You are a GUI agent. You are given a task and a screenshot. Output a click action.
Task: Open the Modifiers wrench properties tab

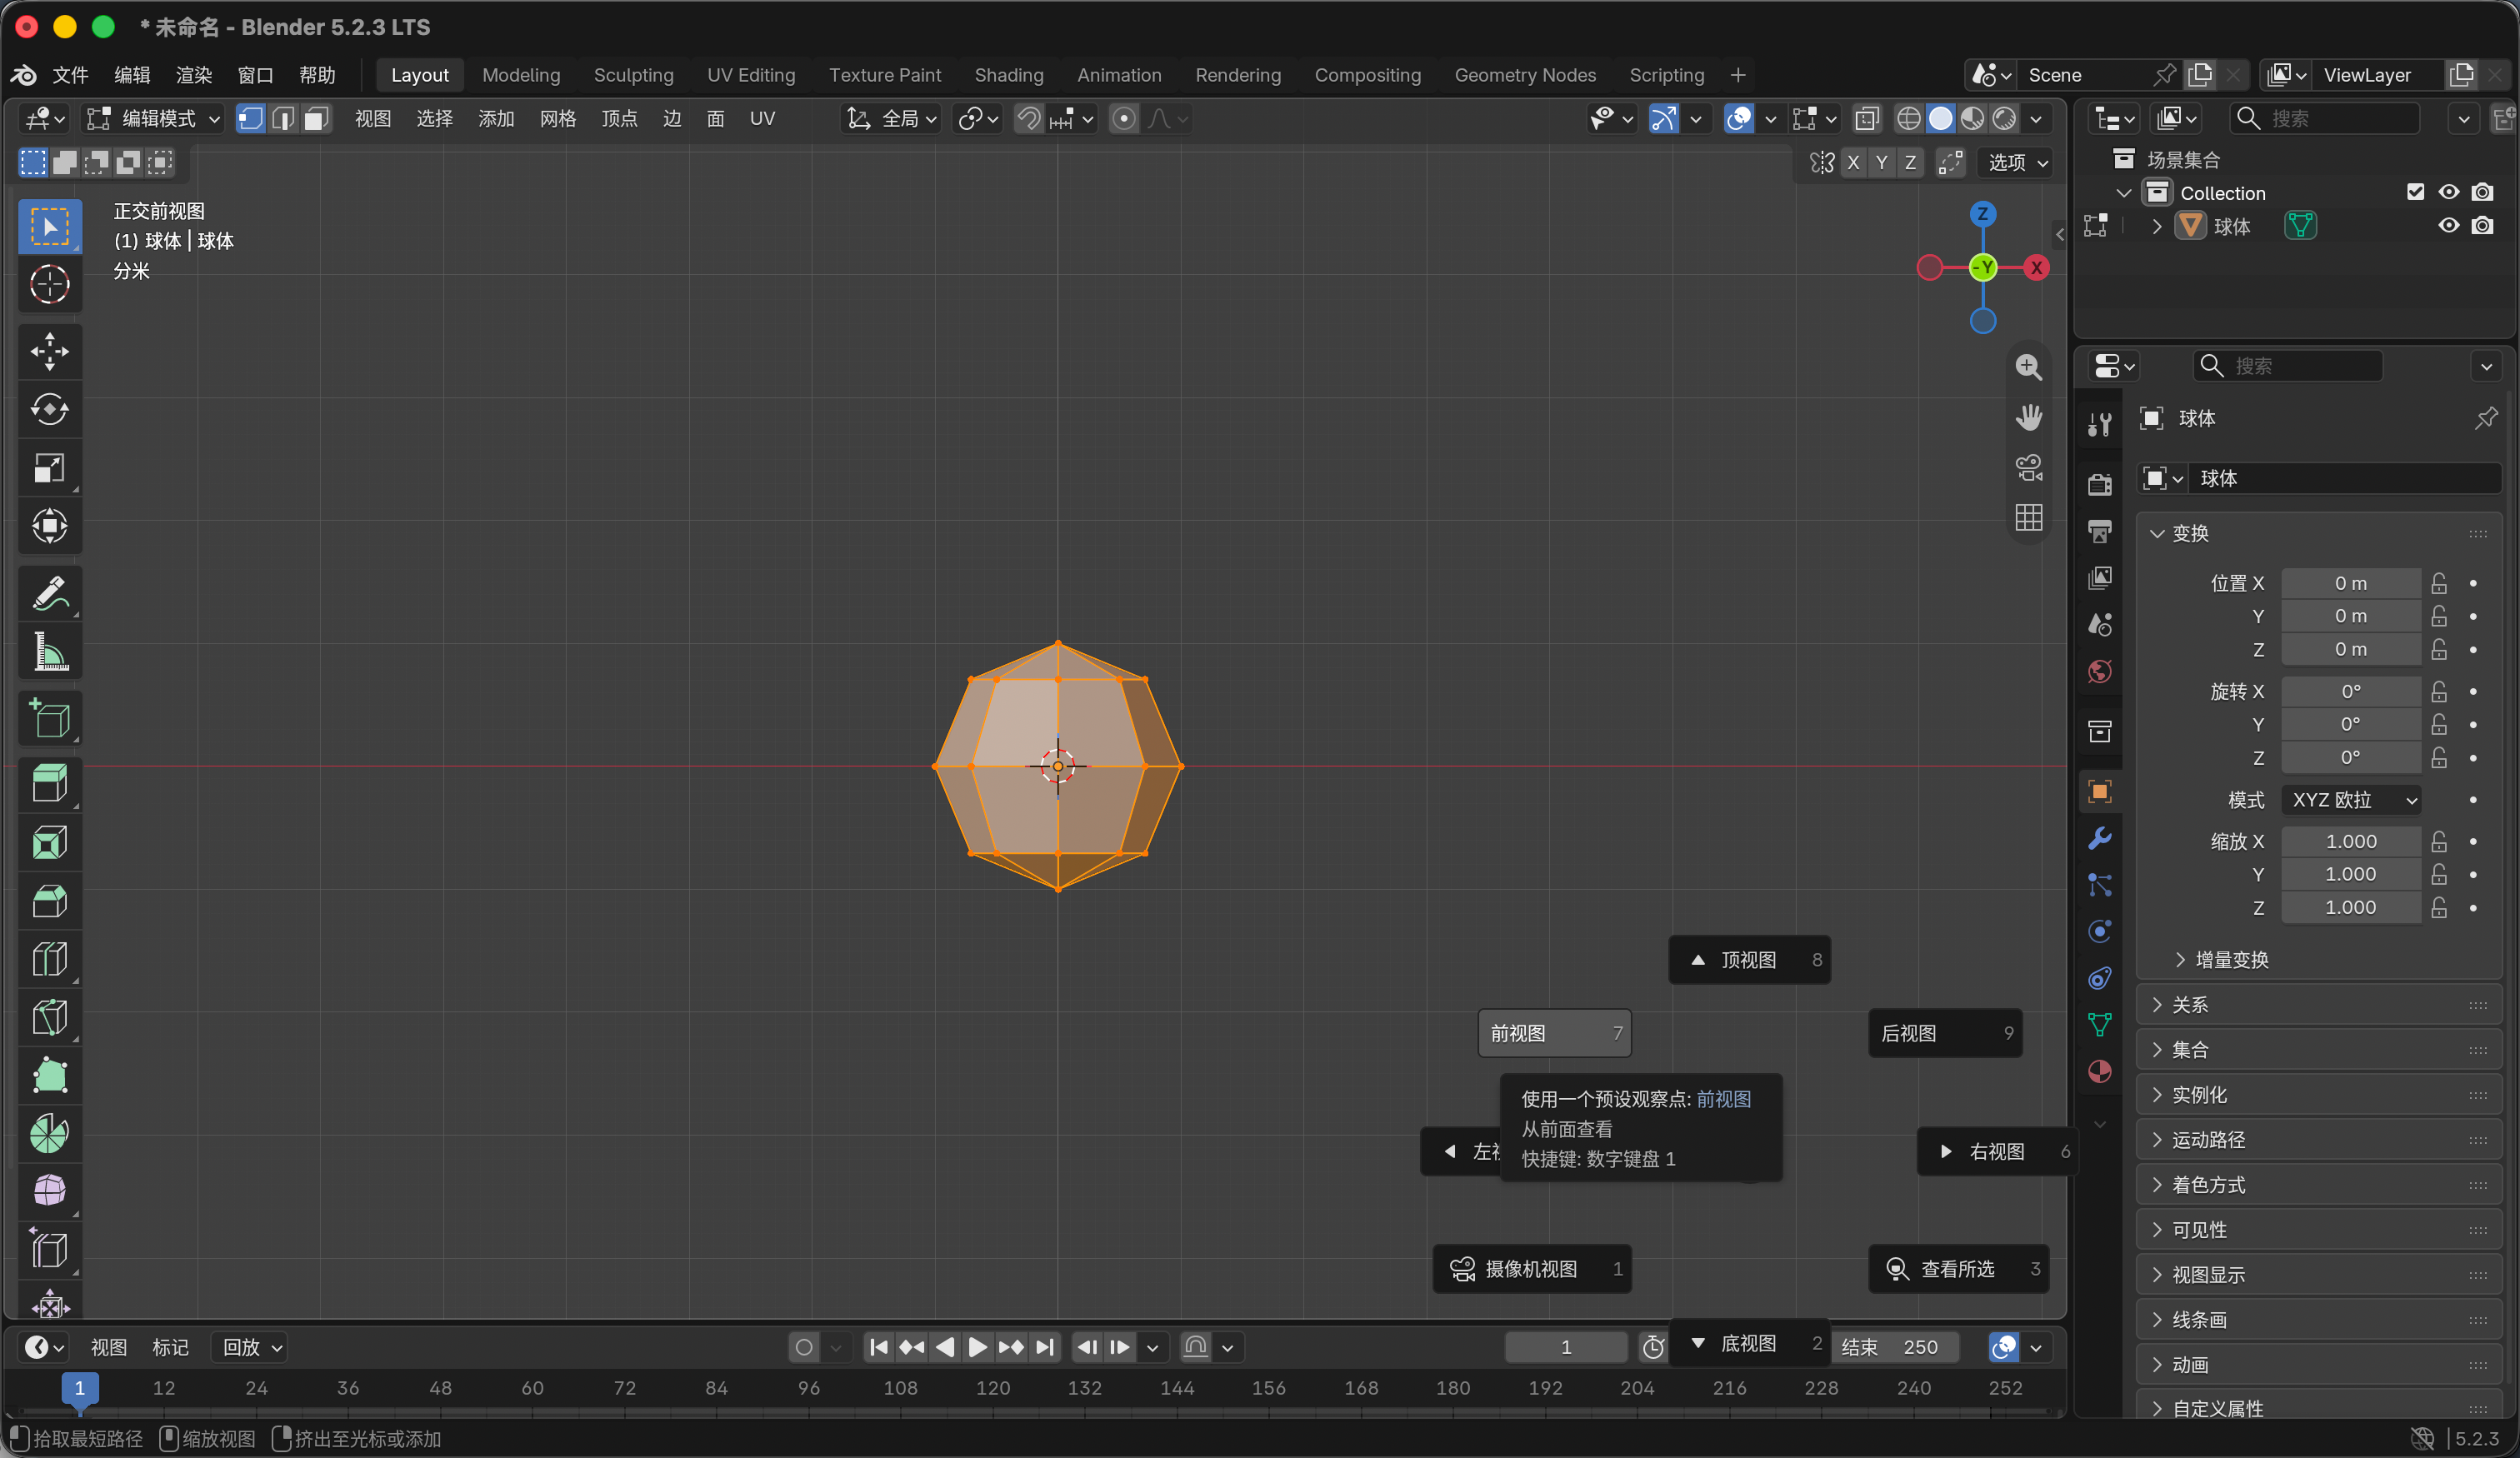(2099, 838)
